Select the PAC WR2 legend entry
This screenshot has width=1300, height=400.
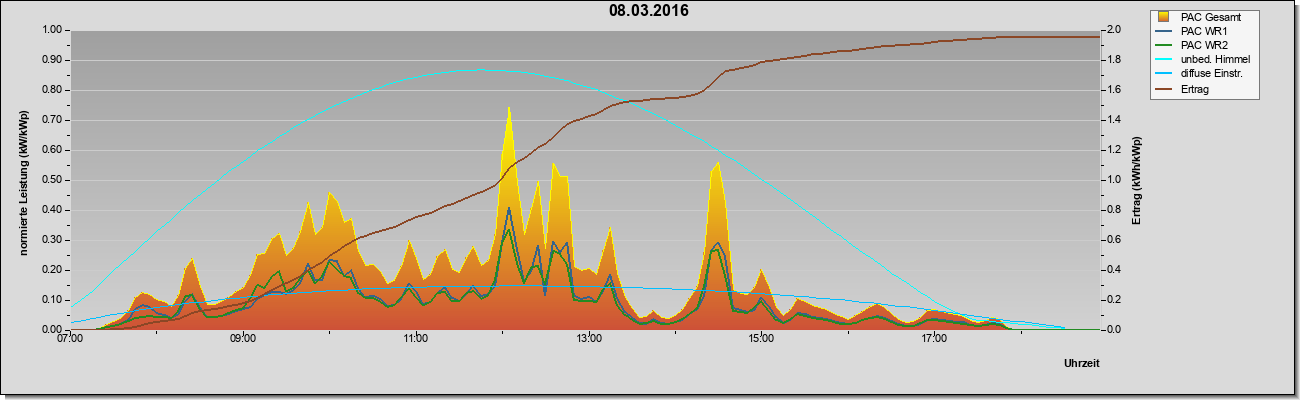[x=1204, y=45]
